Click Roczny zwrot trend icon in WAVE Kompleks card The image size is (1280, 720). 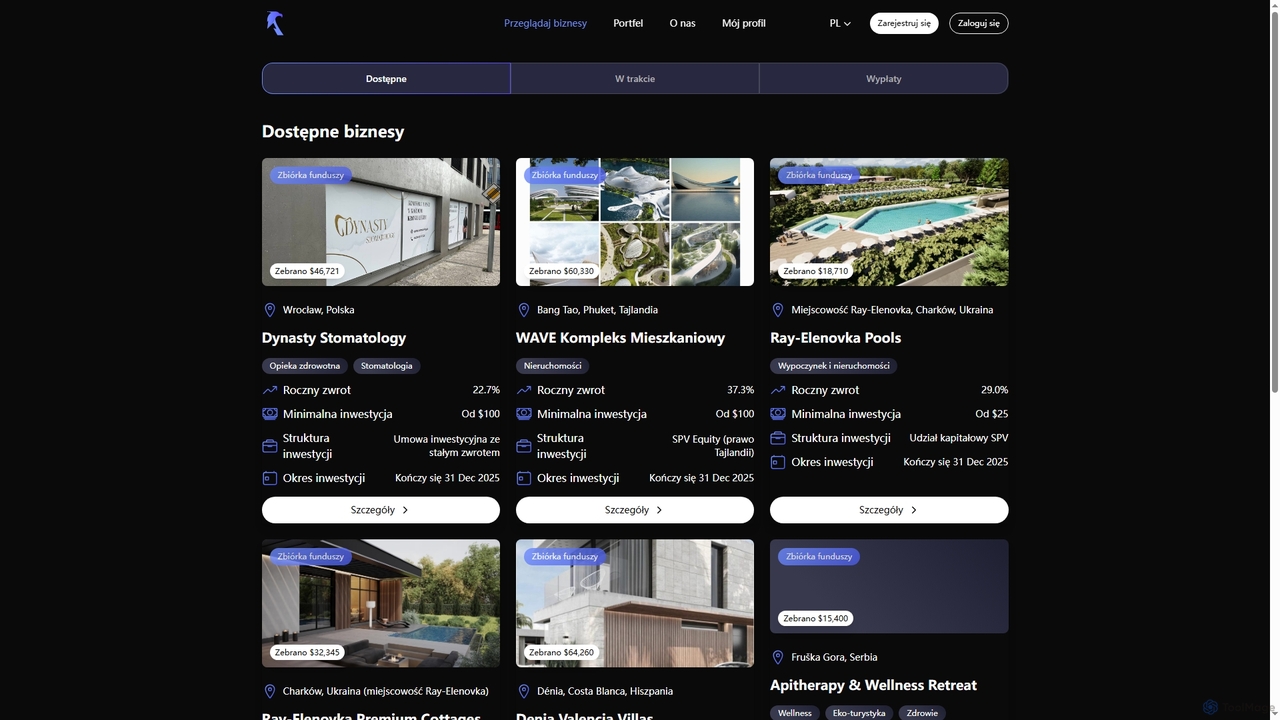pos(523,390)
